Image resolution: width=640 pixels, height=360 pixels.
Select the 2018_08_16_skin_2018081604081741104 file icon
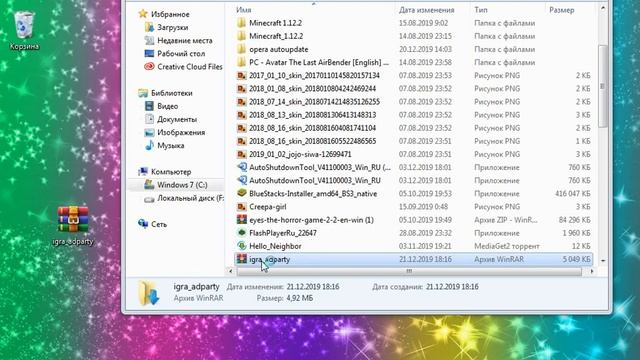click(x=242, y=128)
